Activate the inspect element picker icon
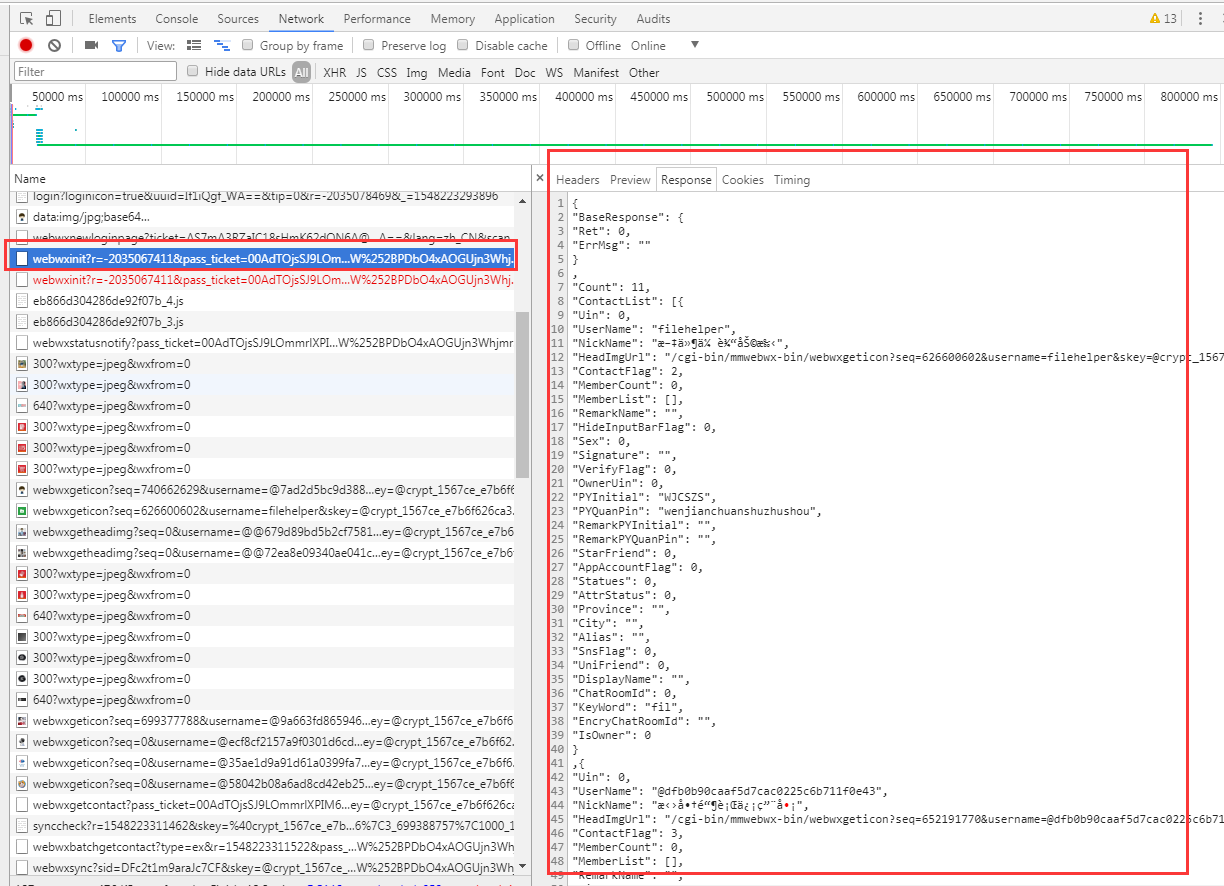The width and height of the screenshot is (1224, 886). pyautogui.click(x=27, y=19)
